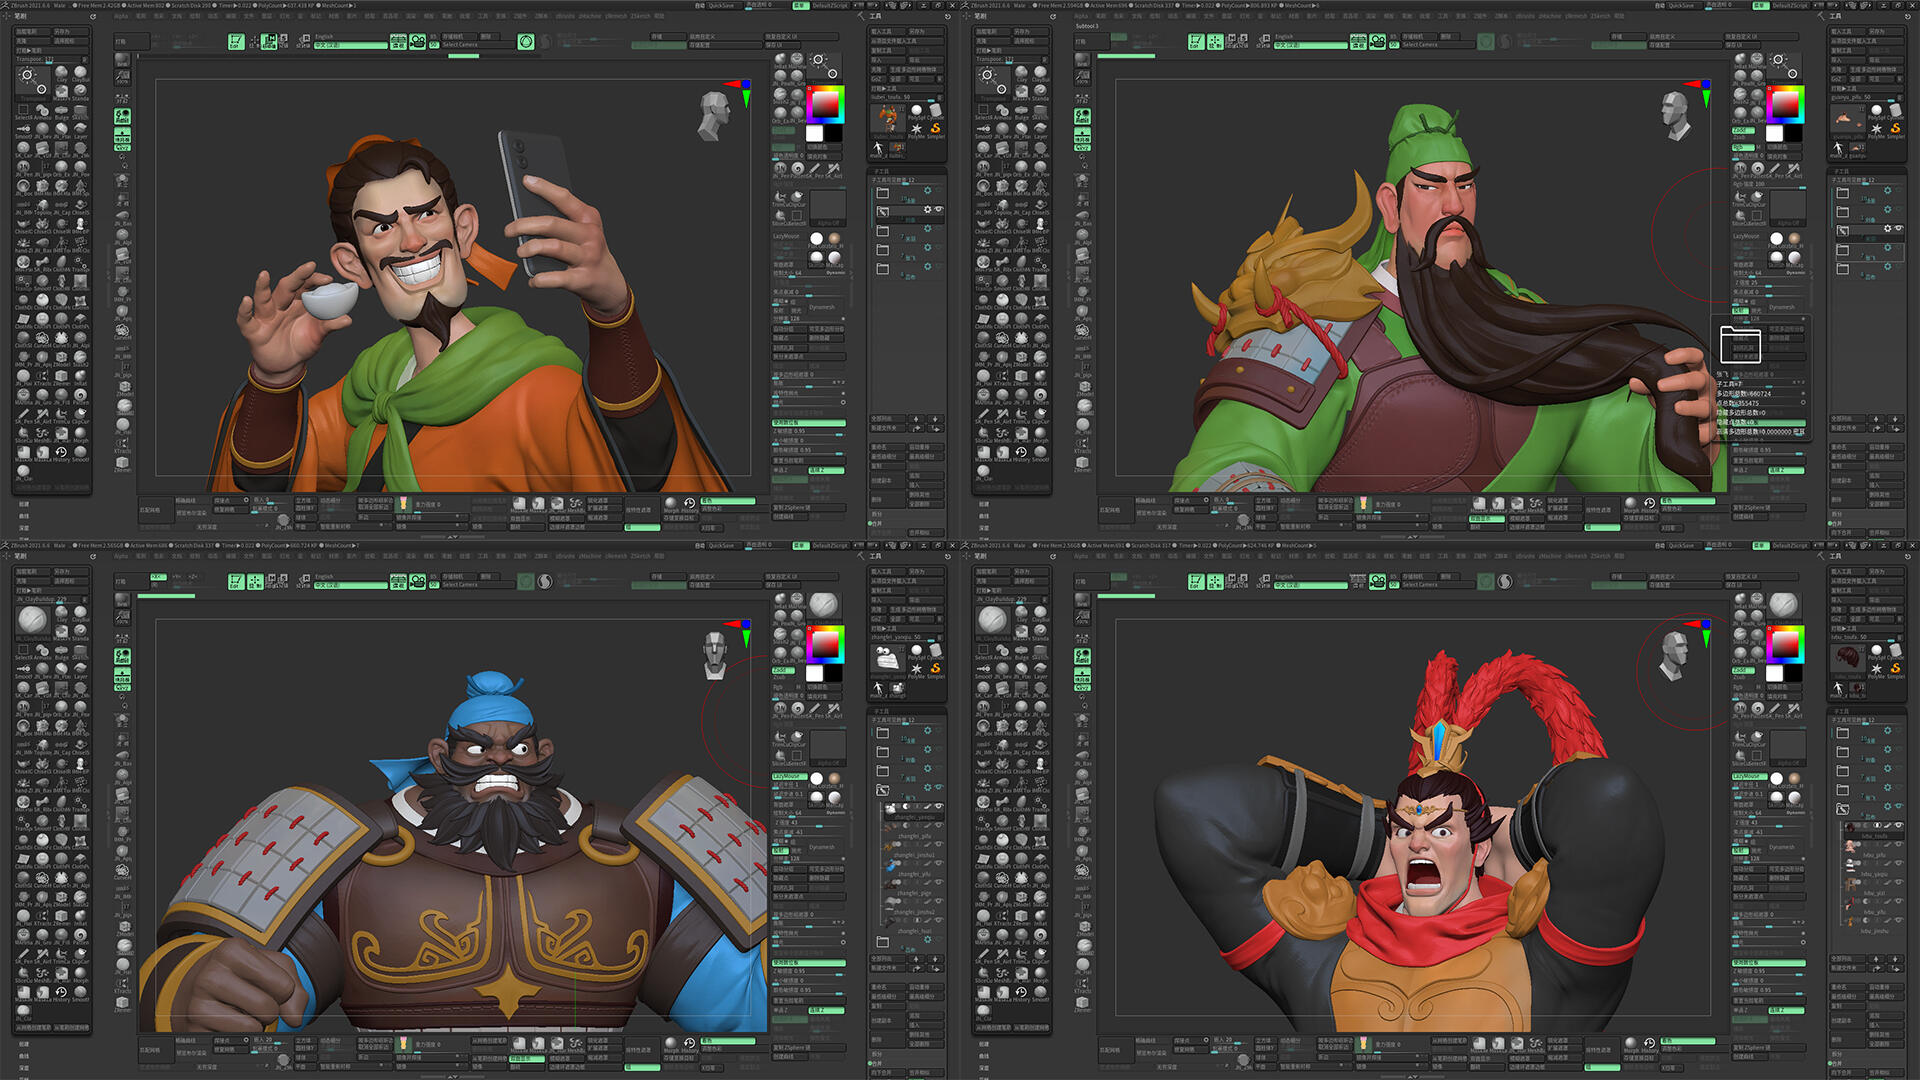Select the ClayBuildup brush in Liu Bei window palette

80,75
